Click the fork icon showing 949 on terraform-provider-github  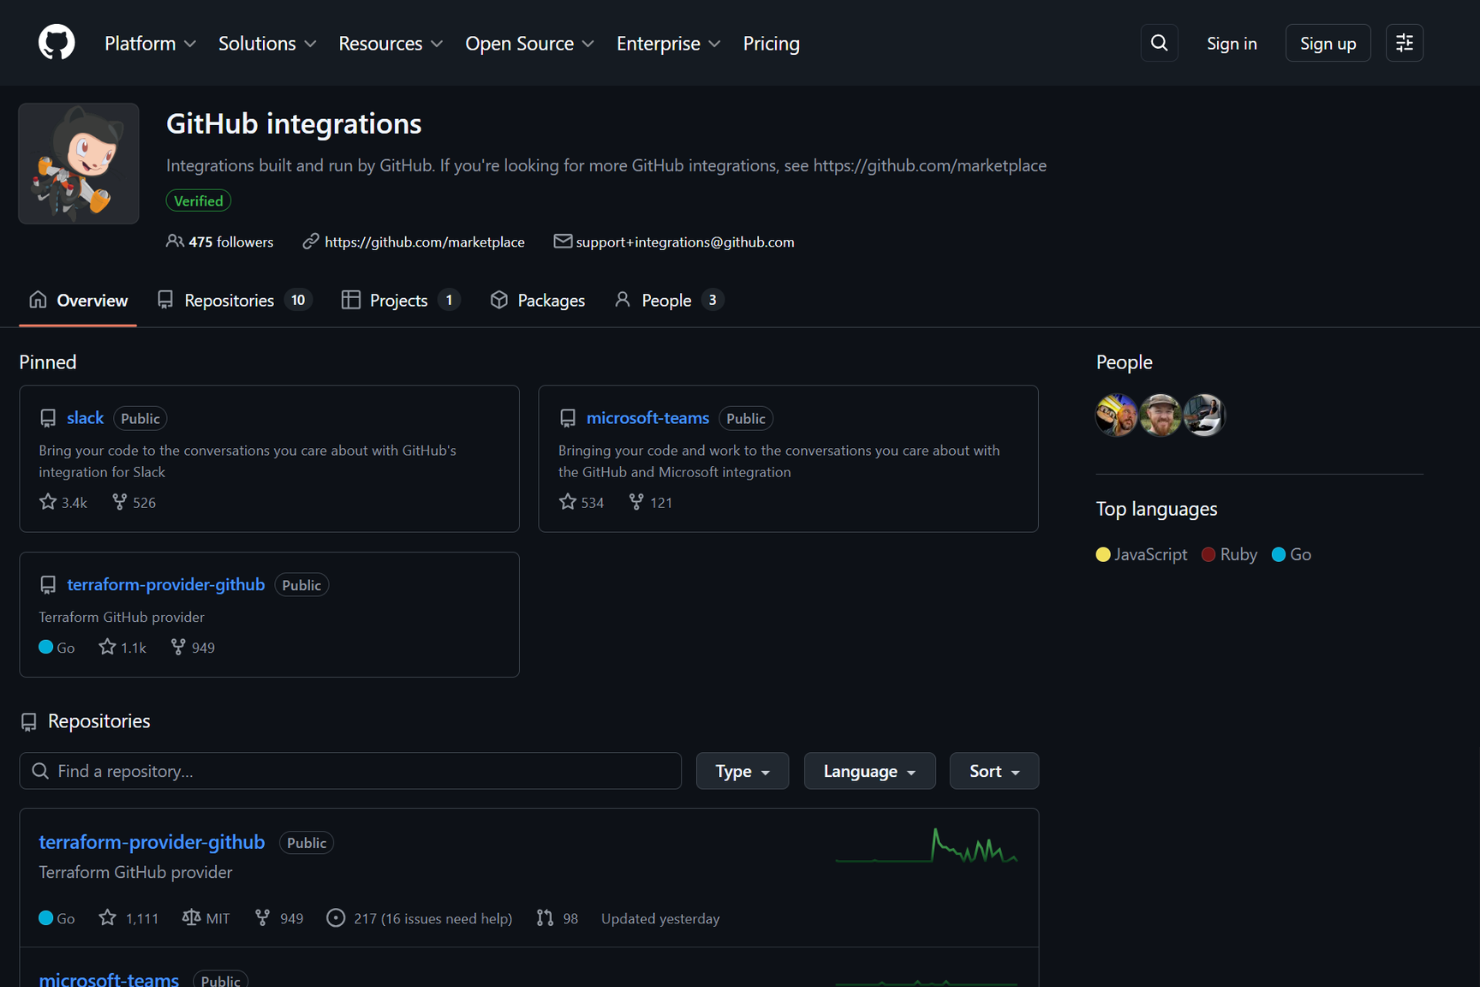pyautogui.click(x=178, y=647)
